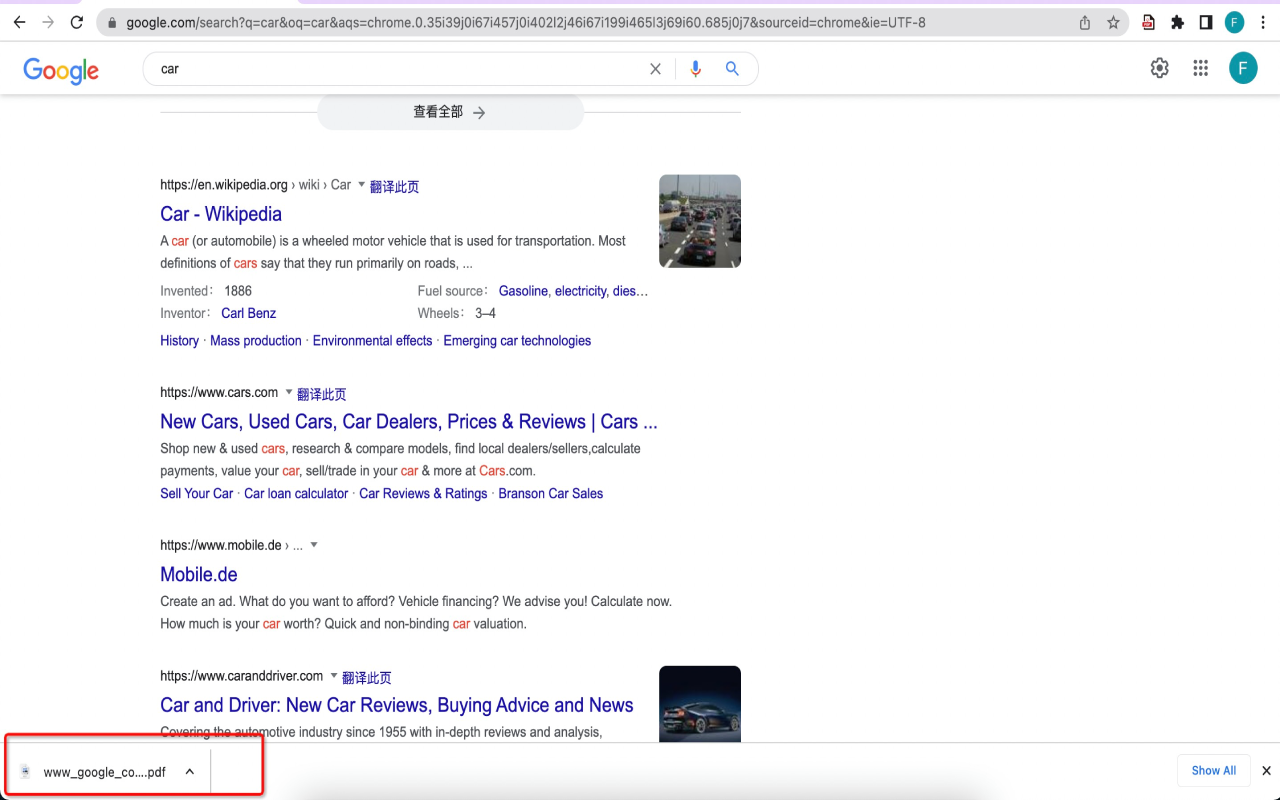This screenshot has width=1280, height=800.
Task: Open the Car loan calculator sitelink
Action: tap(296, 494)
